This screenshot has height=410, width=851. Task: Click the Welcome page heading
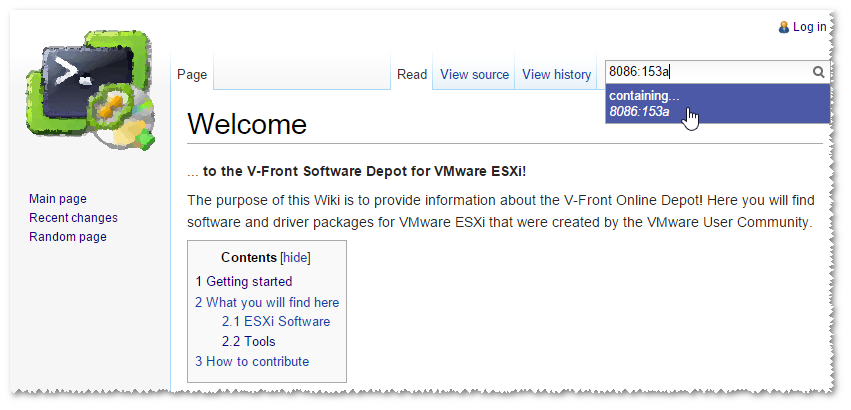pos(247,124)
